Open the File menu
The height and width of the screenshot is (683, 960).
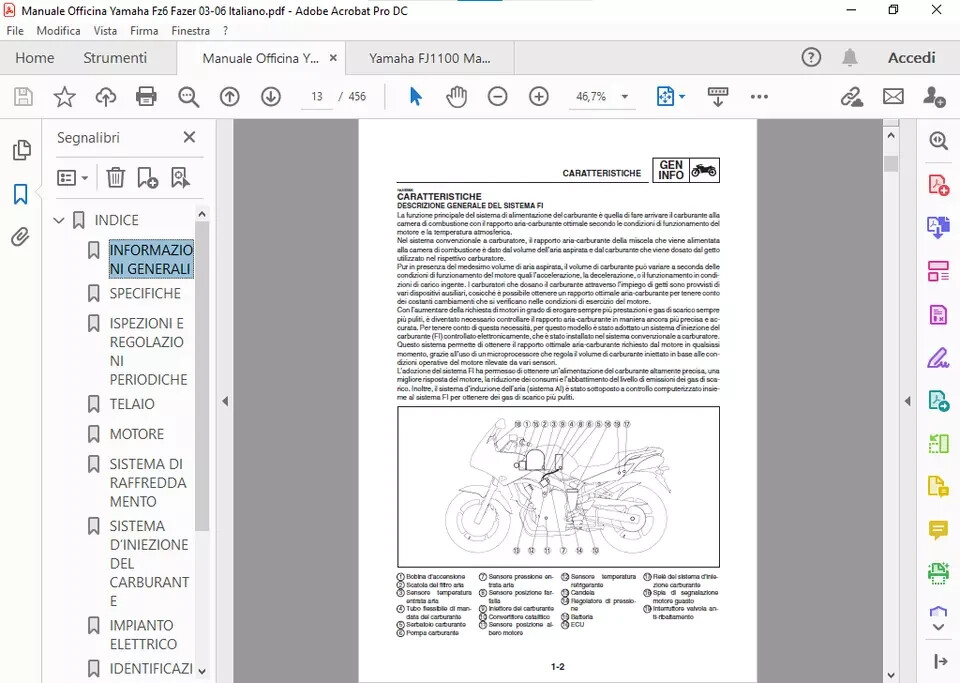pos(15,31)
